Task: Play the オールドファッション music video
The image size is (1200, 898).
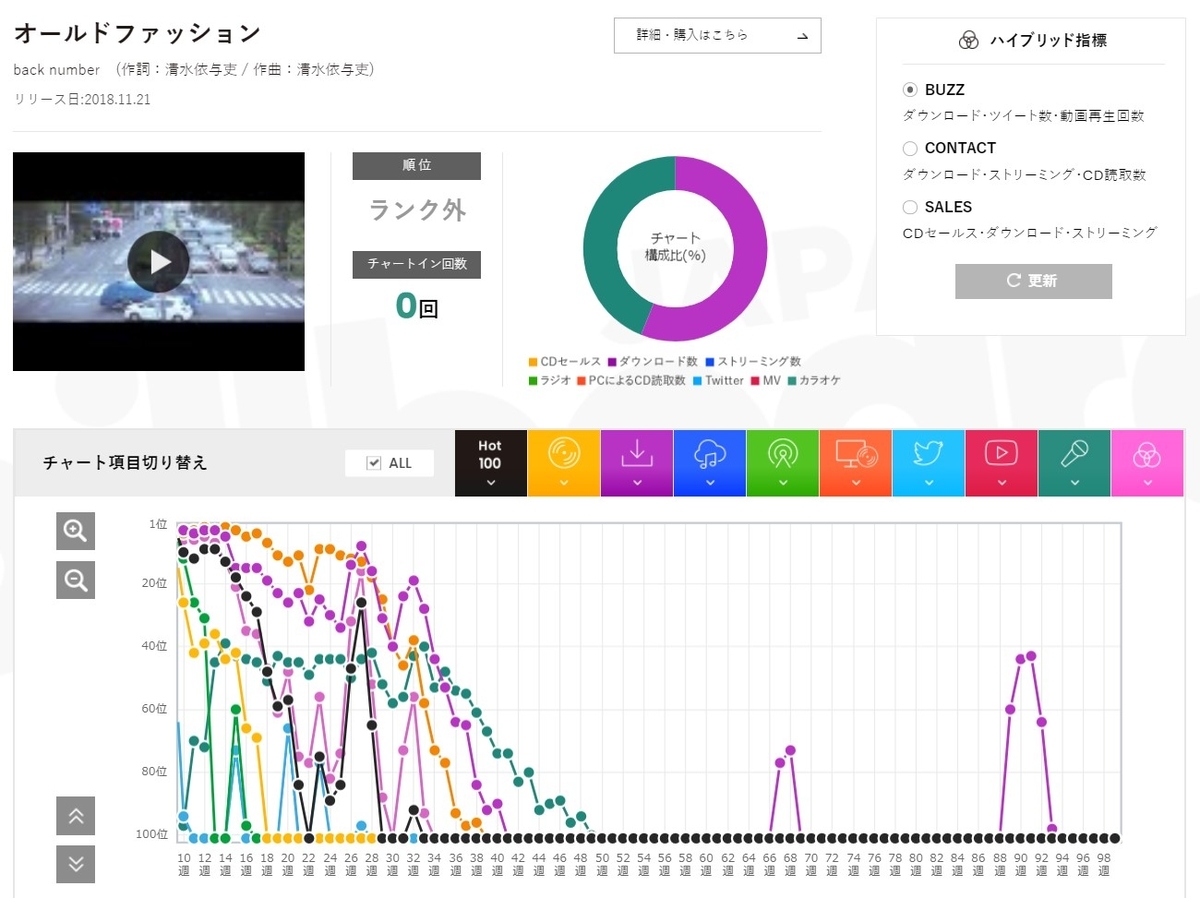Action: [x=159, y=262]
